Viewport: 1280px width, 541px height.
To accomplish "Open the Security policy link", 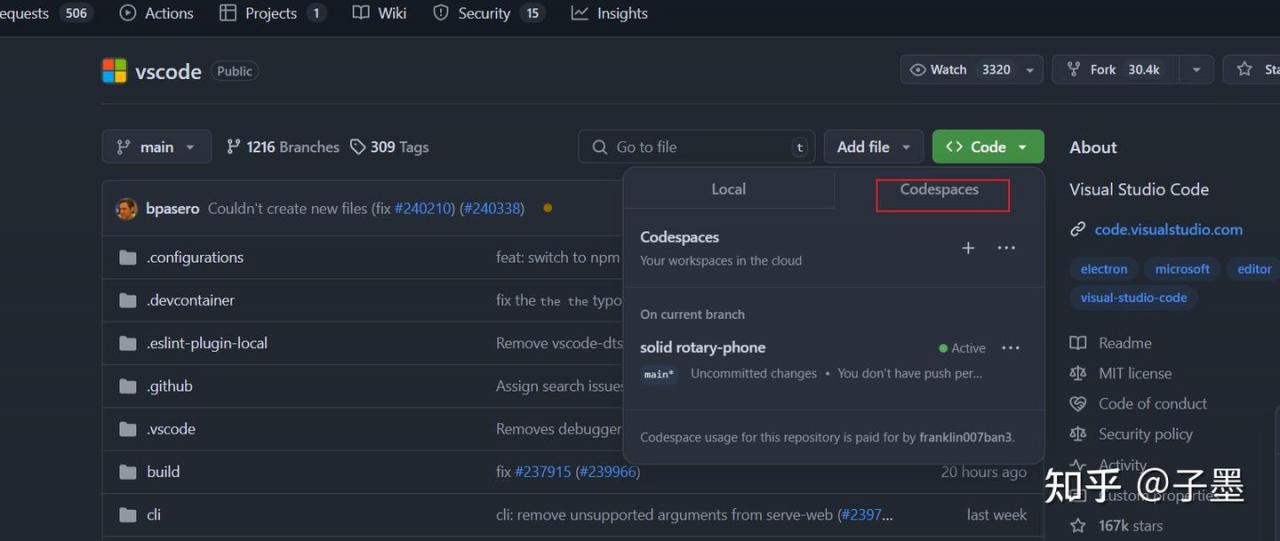I will point(1145,434).
